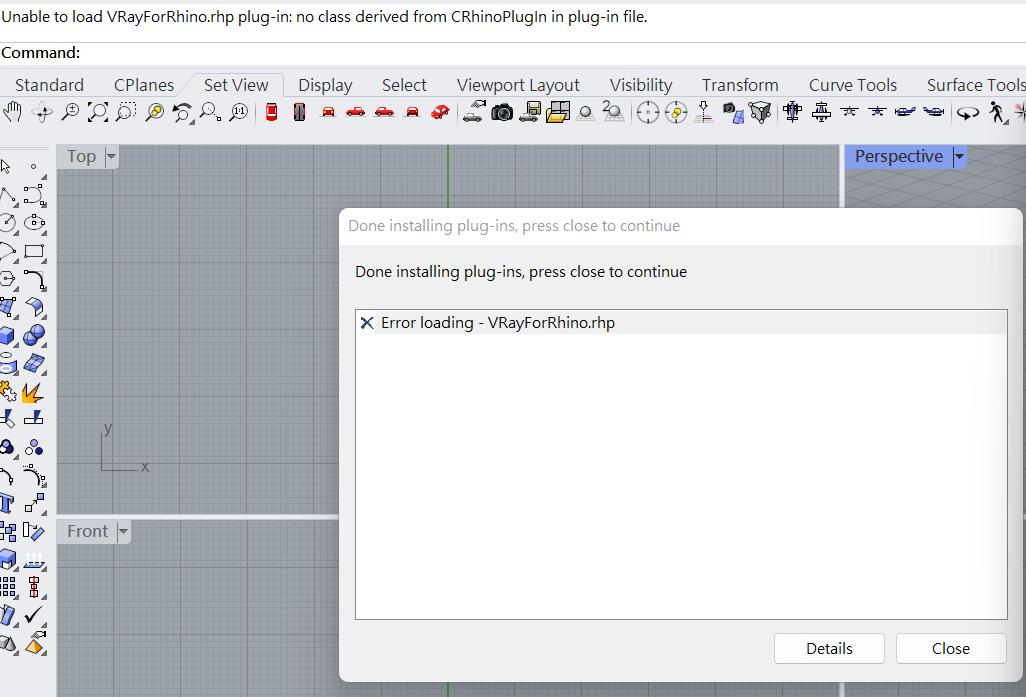
Task: Open the Perspective viewport dropdown arrow
Action: (959, 156)
